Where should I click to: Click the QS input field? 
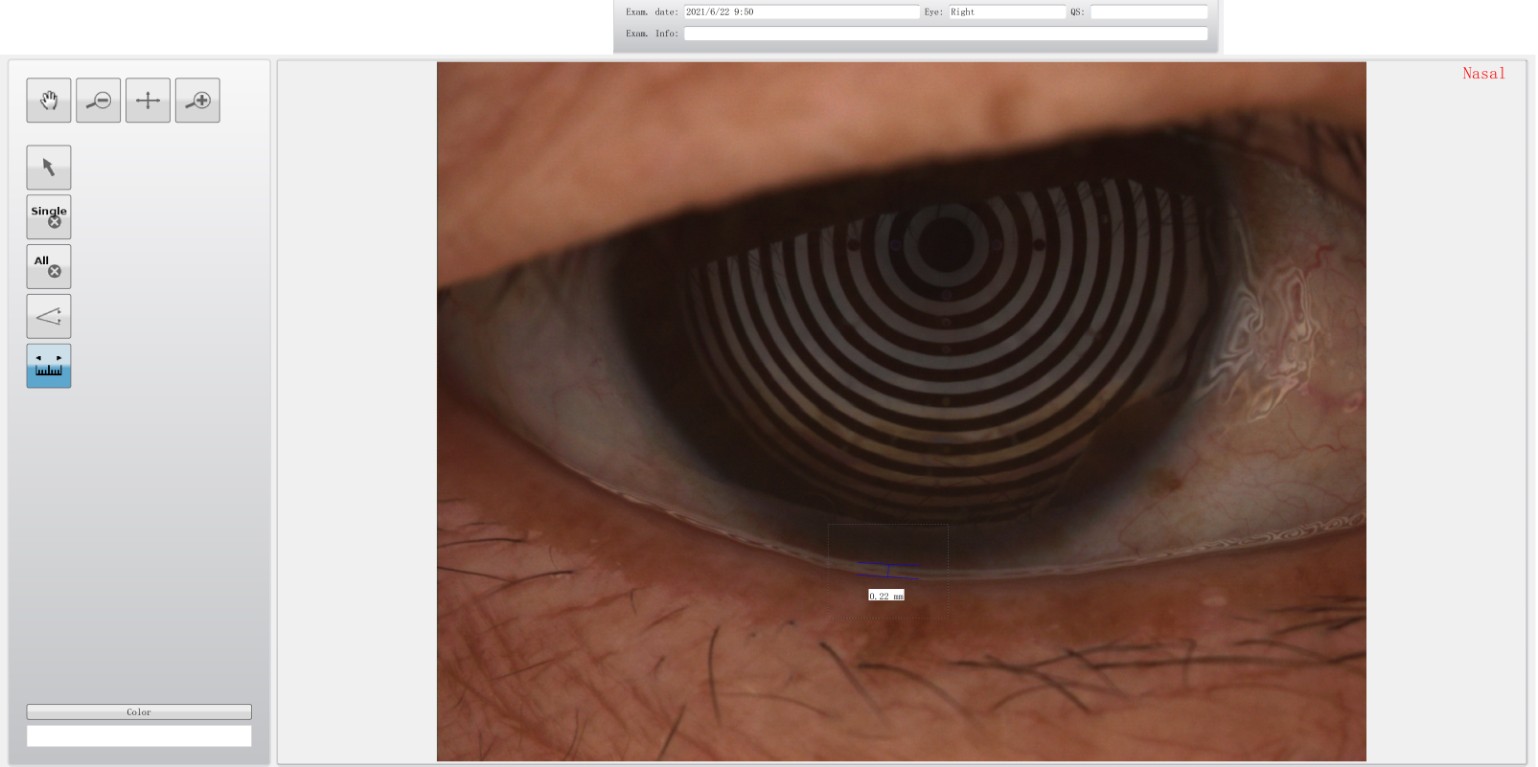[x=1149, y=12]
